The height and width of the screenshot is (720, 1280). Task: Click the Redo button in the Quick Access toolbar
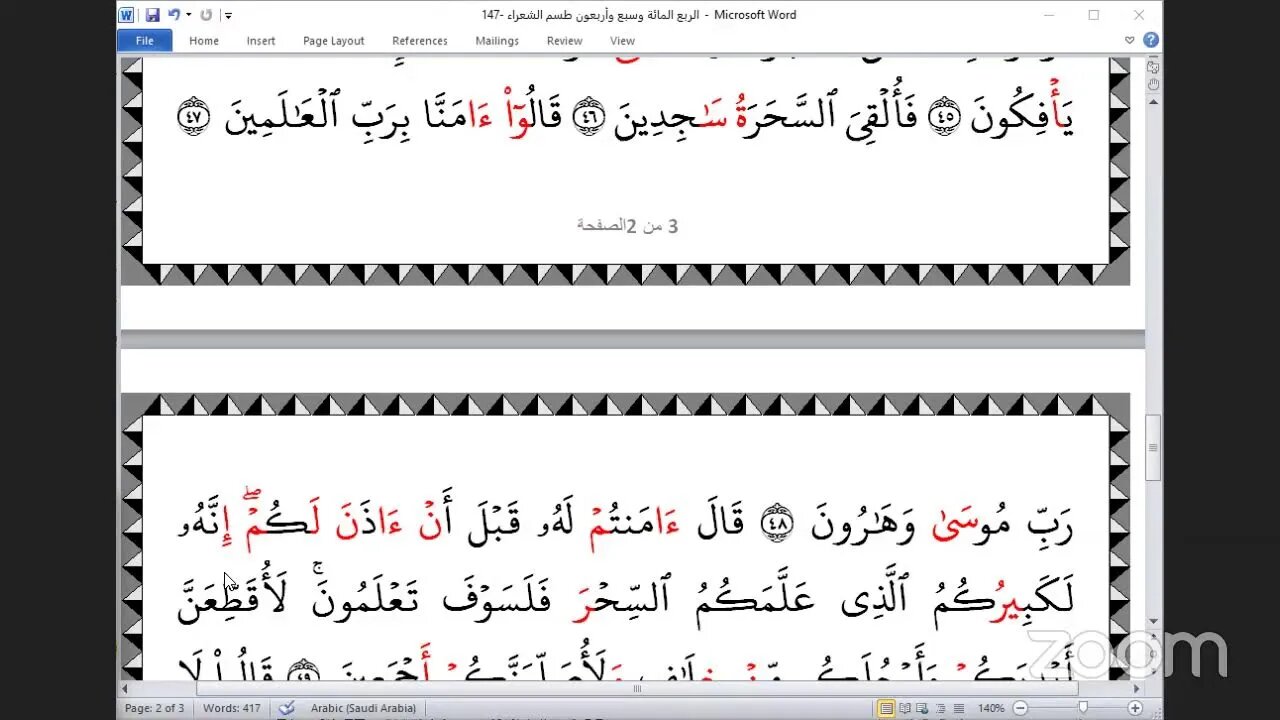206,15
